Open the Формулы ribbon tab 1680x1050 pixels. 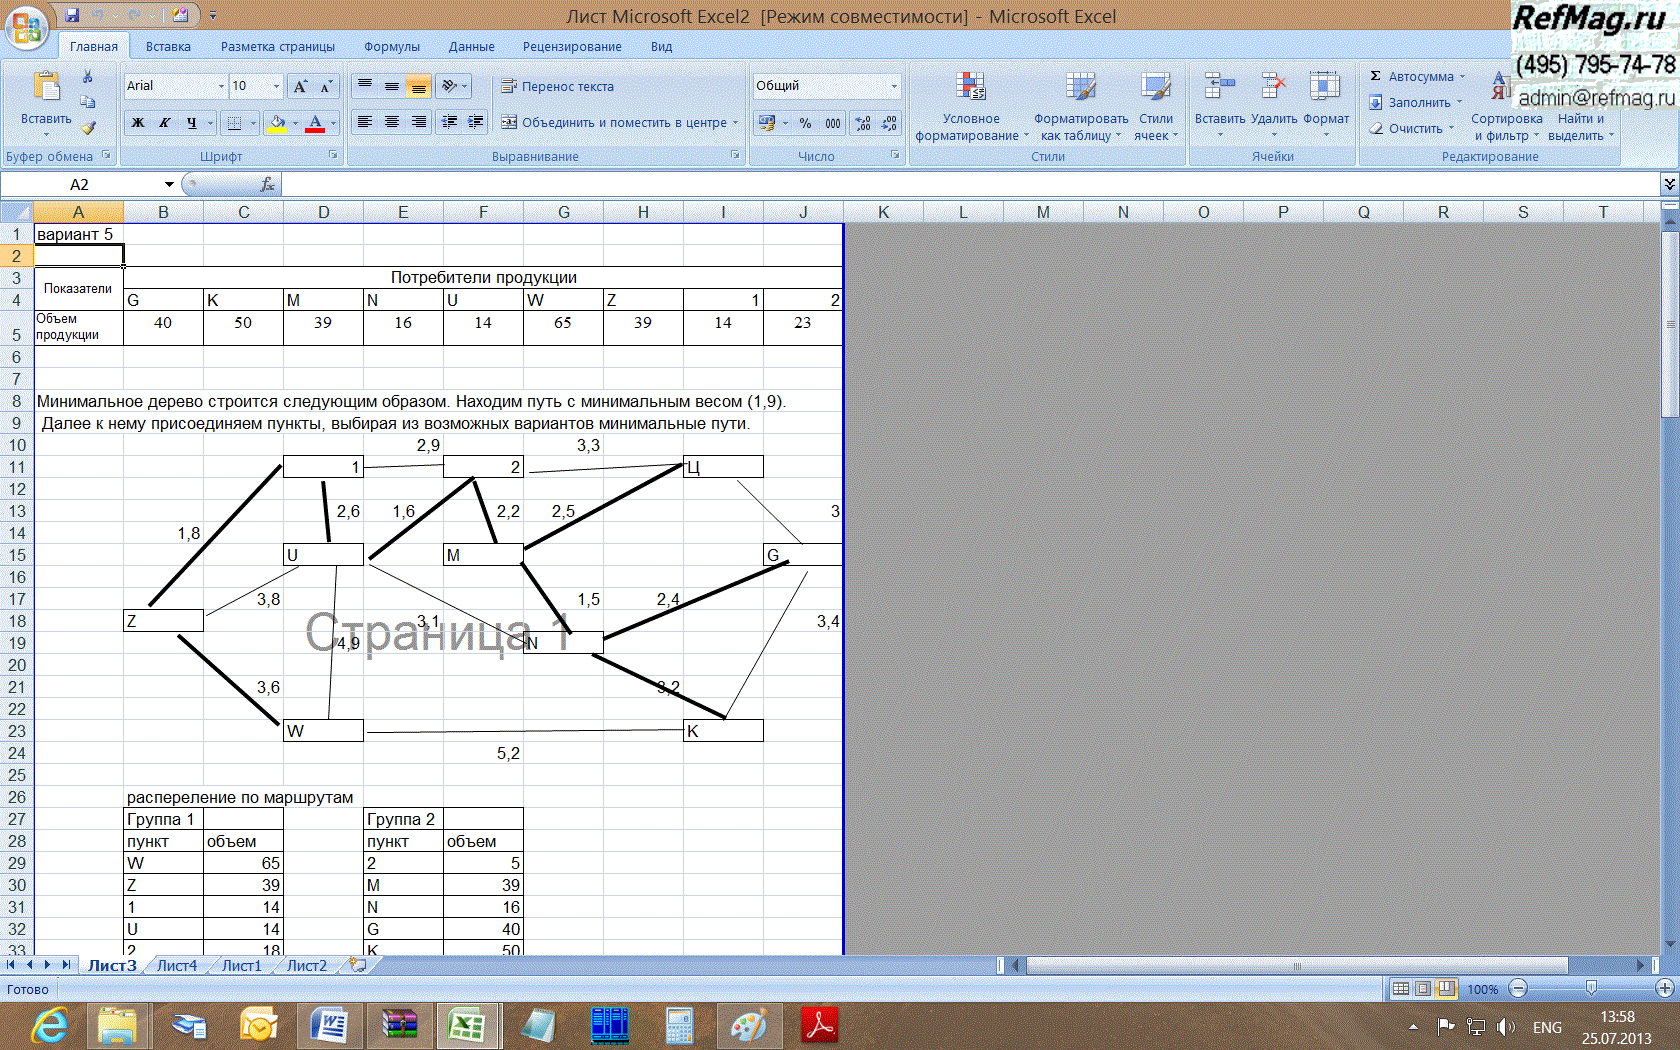point(391,47)
